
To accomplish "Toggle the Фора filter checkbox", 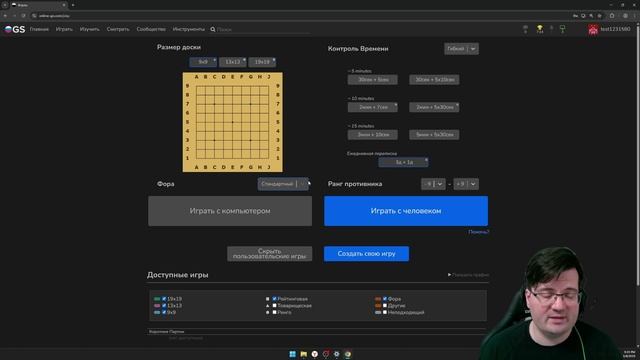I will coord(385,299).
